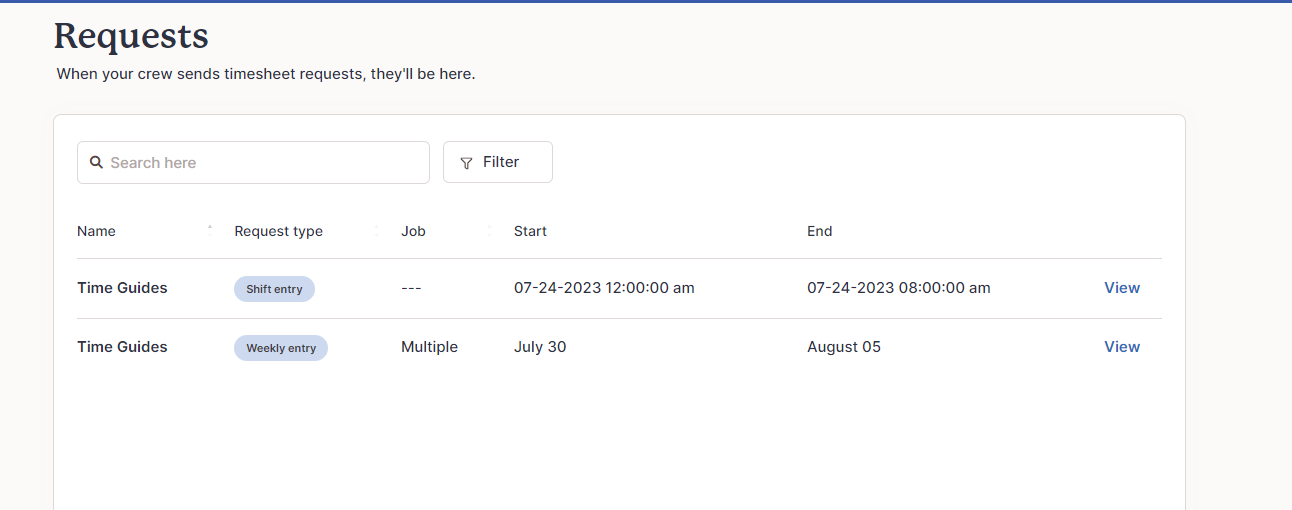Click the funnel icon beside Filter
1292x510 pixels.
(466, 163)
